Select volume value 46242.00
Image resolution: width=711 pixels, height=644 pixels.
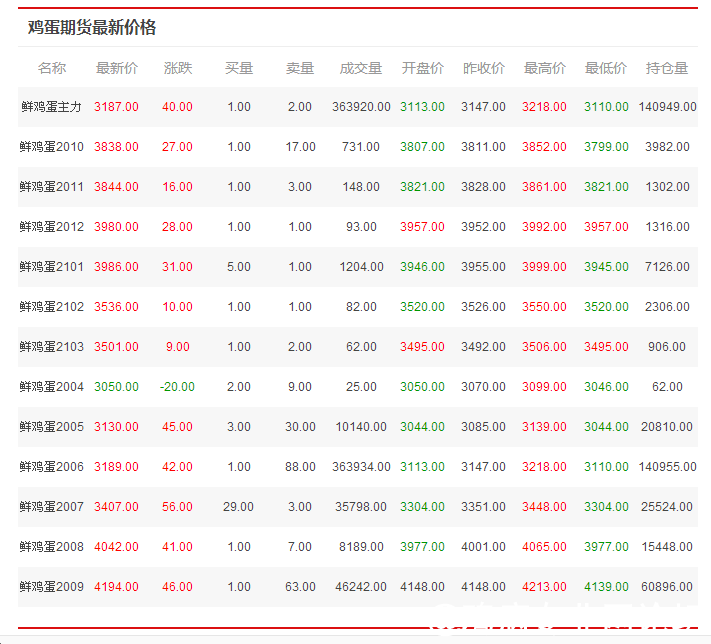(x=361, y=587)
